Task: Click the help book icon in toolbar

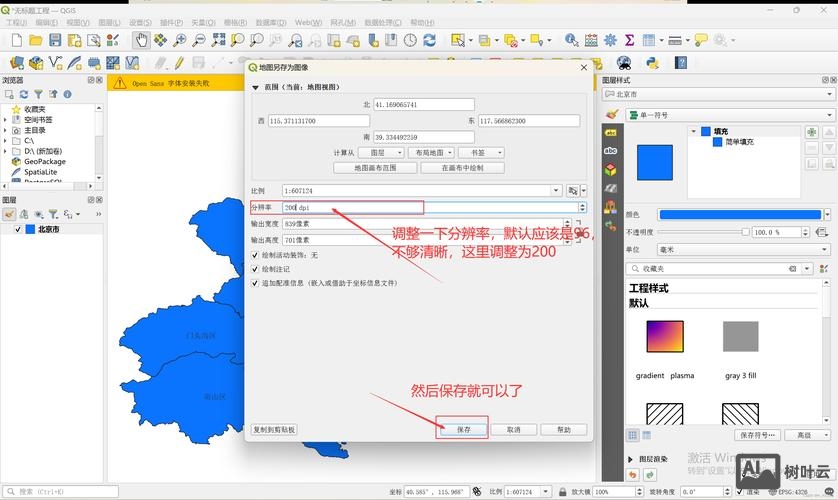Action: coord(681,63)
